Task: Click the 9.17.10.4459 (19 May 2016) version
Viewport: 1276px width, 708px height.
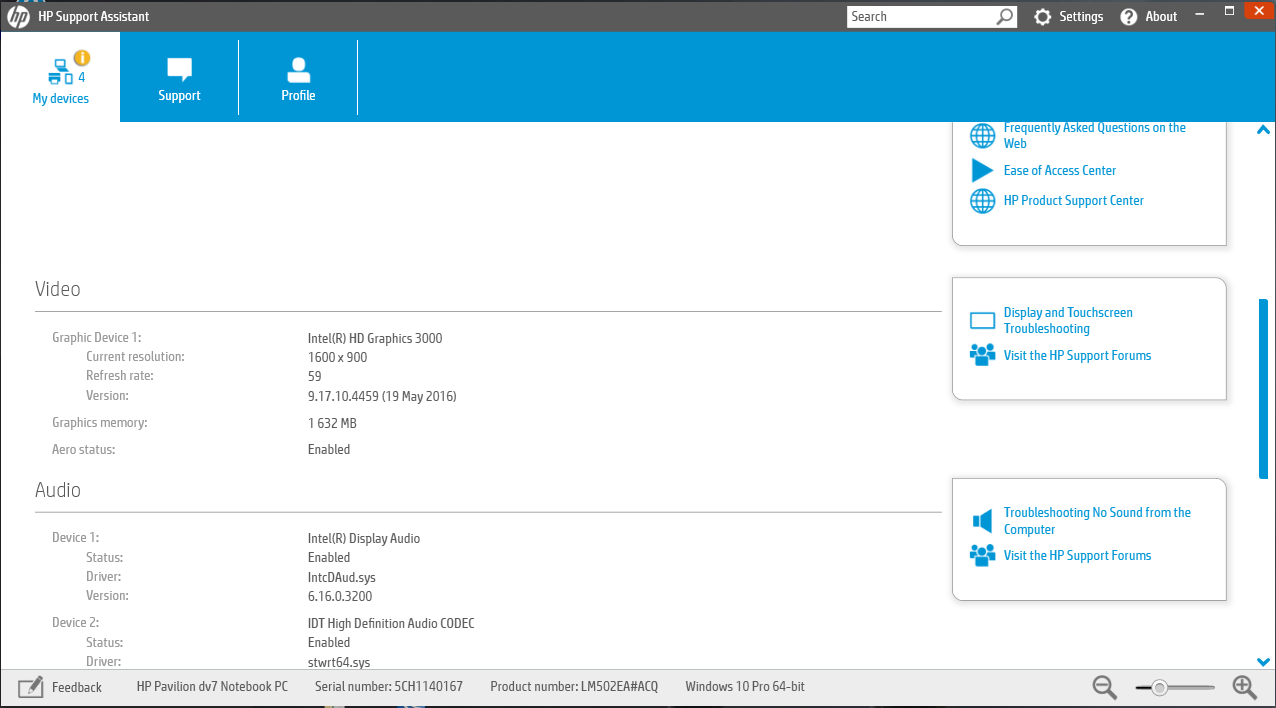Action: [x=382, y=396]
